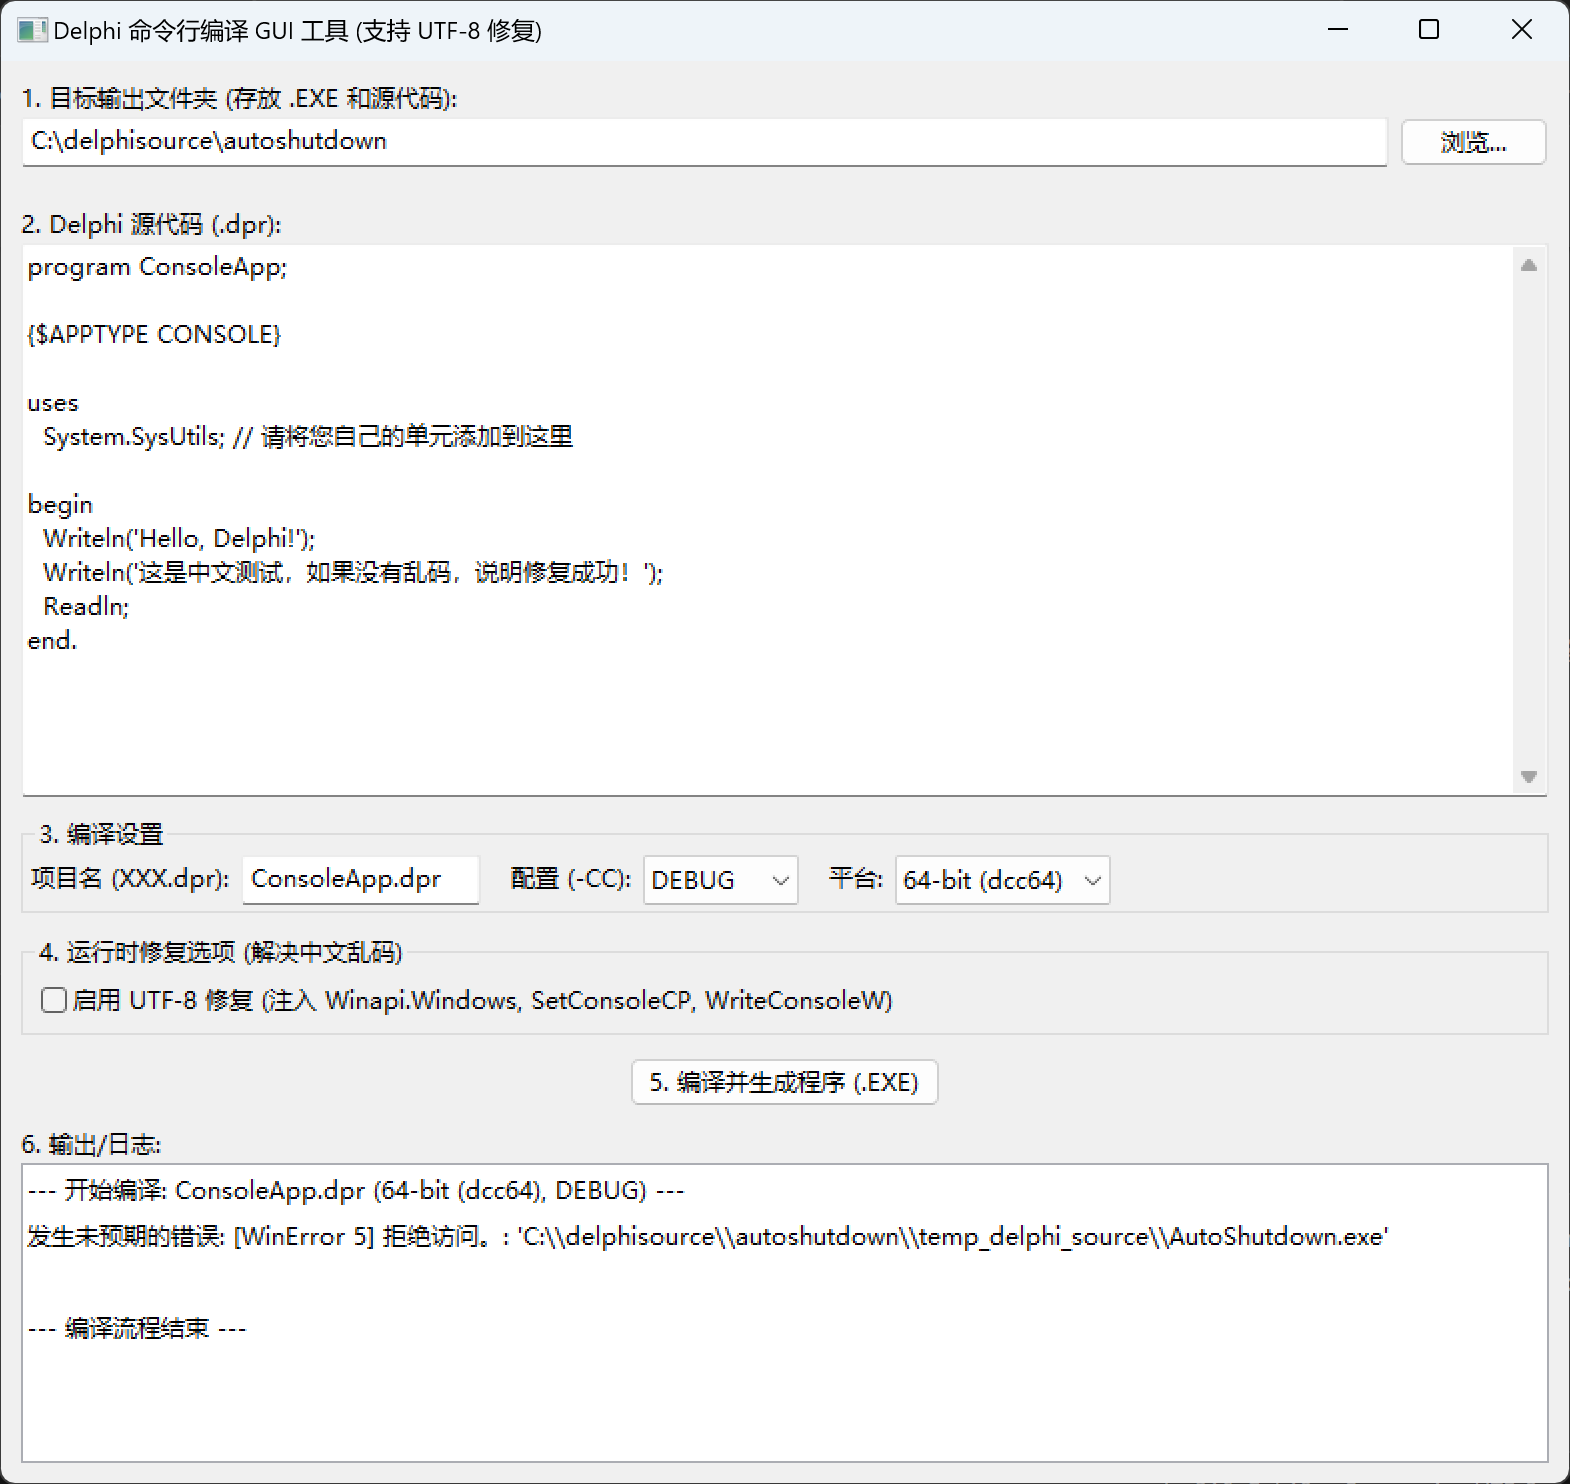Enable the UTF-8 修复 checkbox
The width and height of the screenshot is (1570, 1484).
point(54,1000)
